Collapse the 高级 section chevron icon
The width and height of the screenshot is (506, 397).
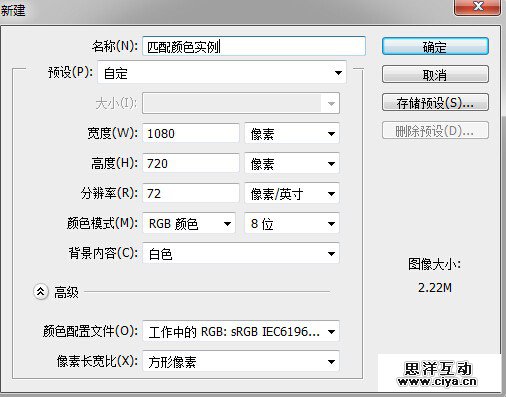tap(41, 292)
